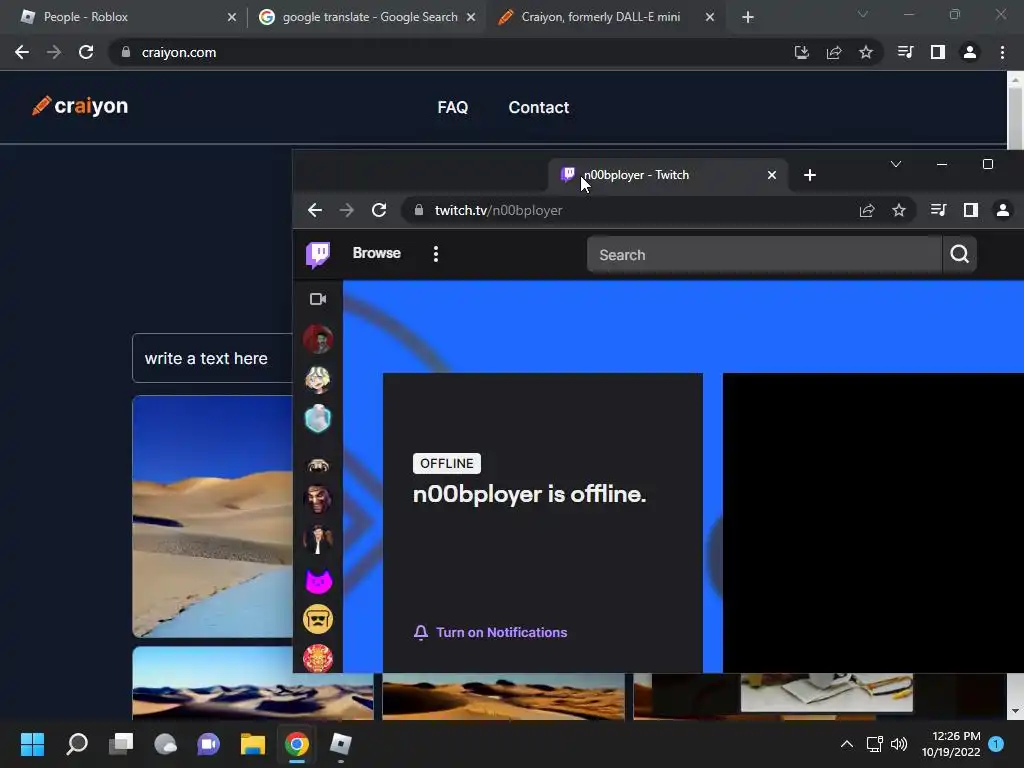1024x768 pixels.
Task: Expand the tab search dropdown in the Craiyon window
Action: coord(863,14)
